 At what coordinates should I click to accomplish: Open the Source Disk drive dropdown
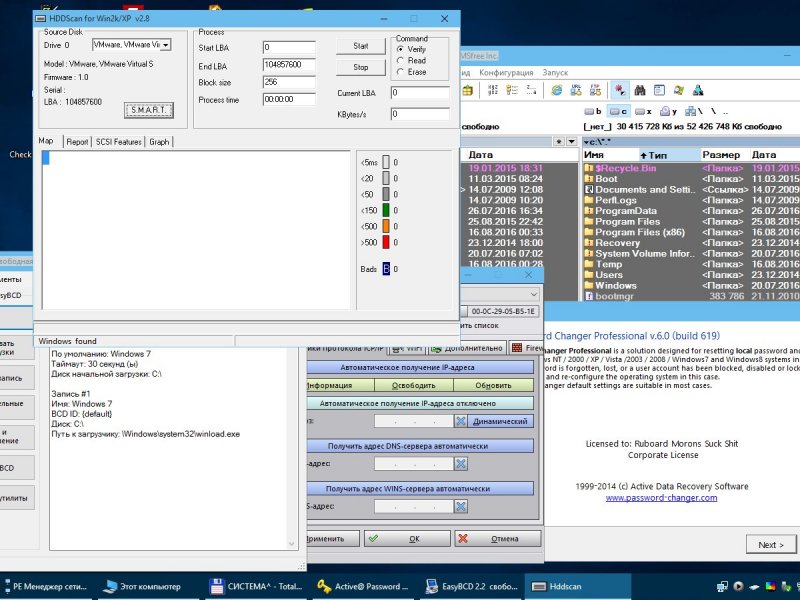(165, 45)
